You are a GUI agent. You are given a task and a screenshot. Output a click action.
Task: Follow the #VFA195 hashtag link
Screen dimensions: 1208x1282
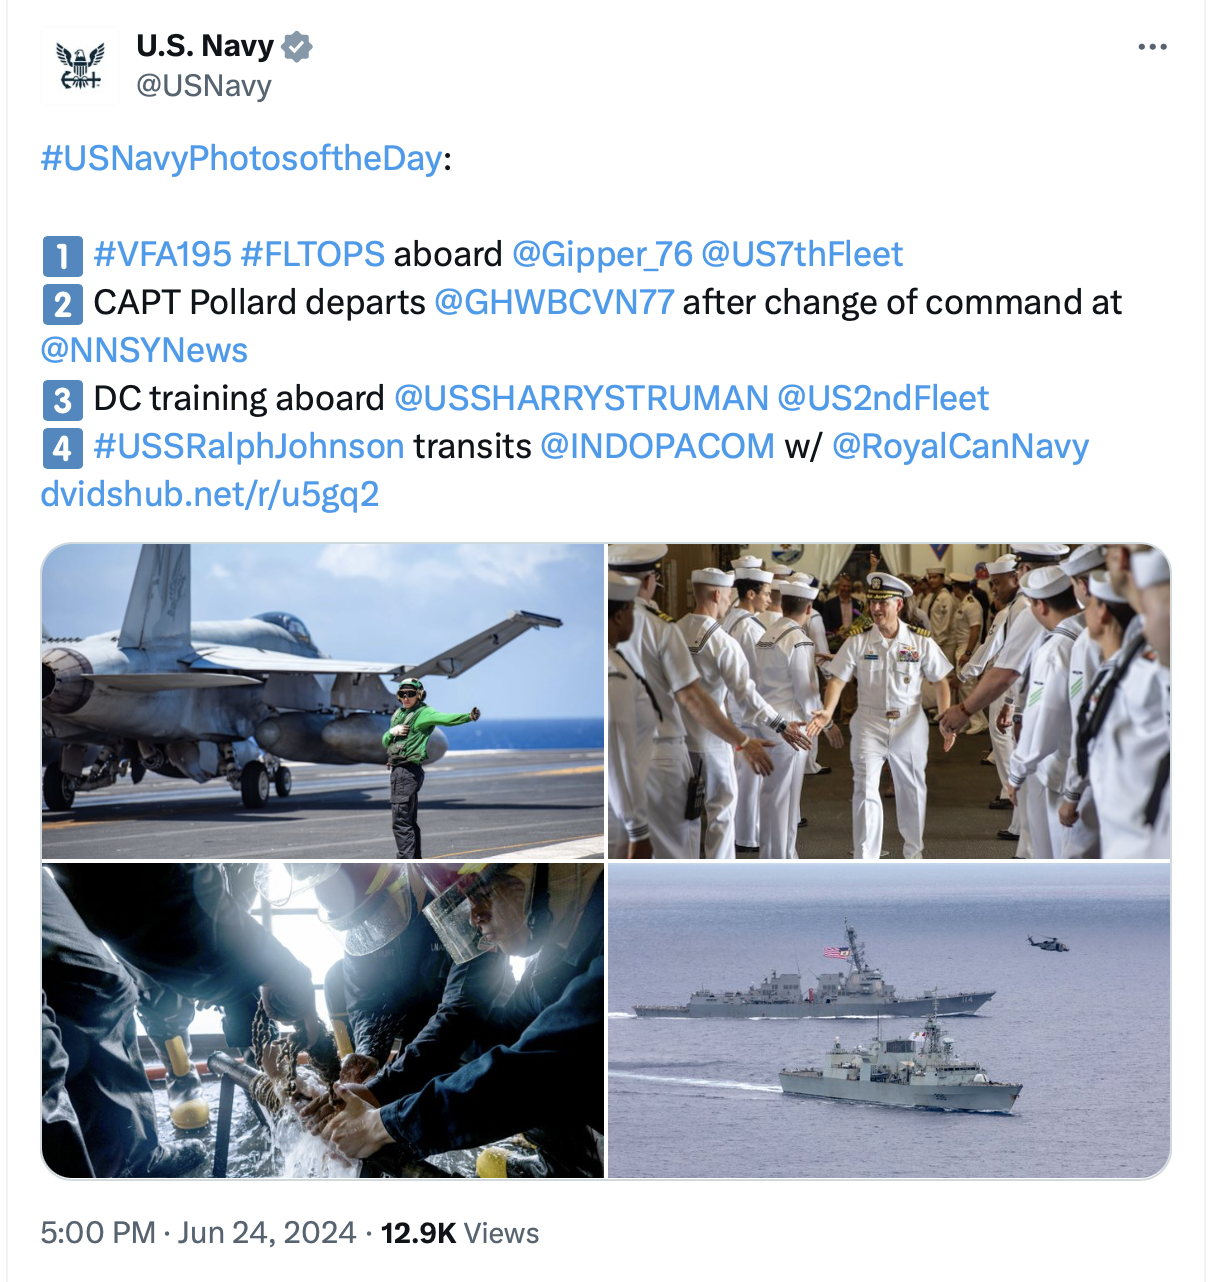162,254
